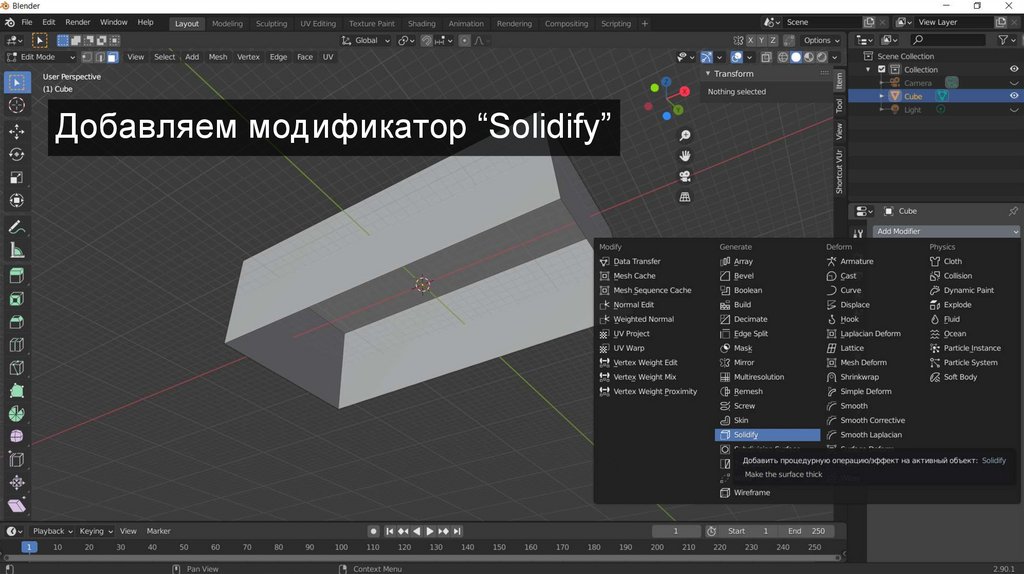Open the Edit Mode dropdown
Image resolution: width=1024 pixels, height=574 pixels.
tap(40, 57)
